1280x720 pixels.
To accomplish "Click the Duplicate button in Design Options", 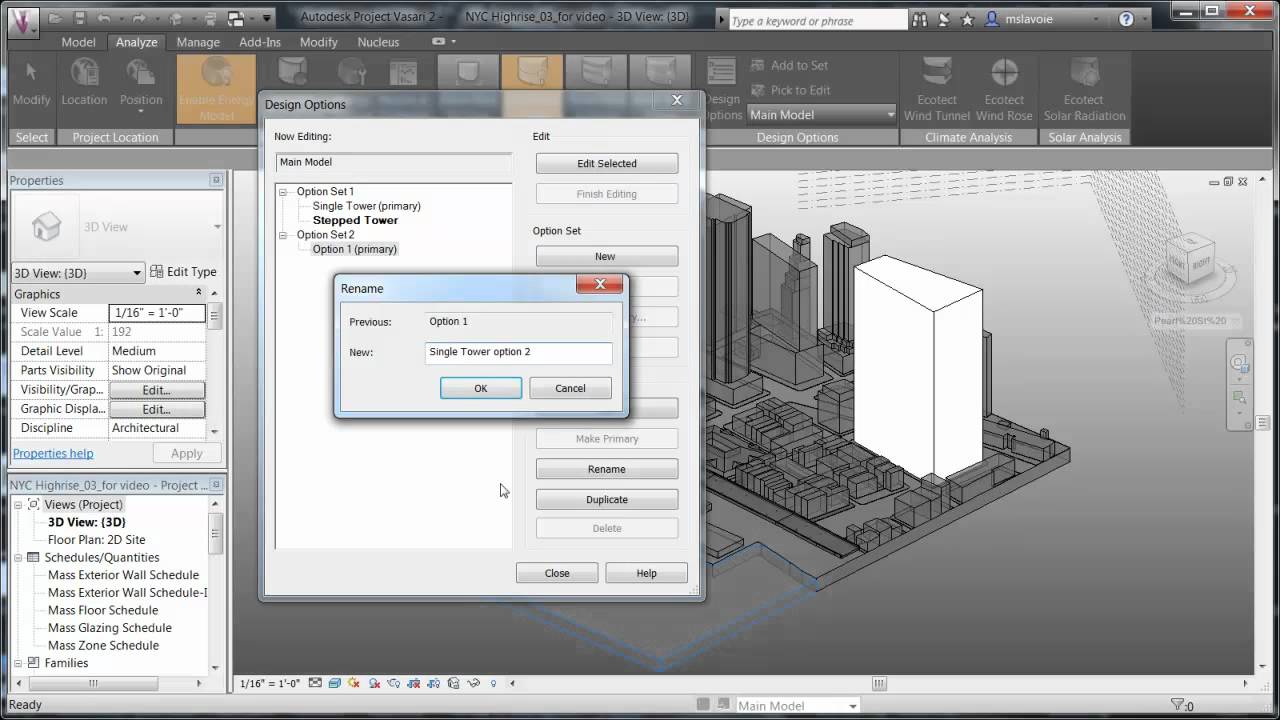I will coord(606,499).
